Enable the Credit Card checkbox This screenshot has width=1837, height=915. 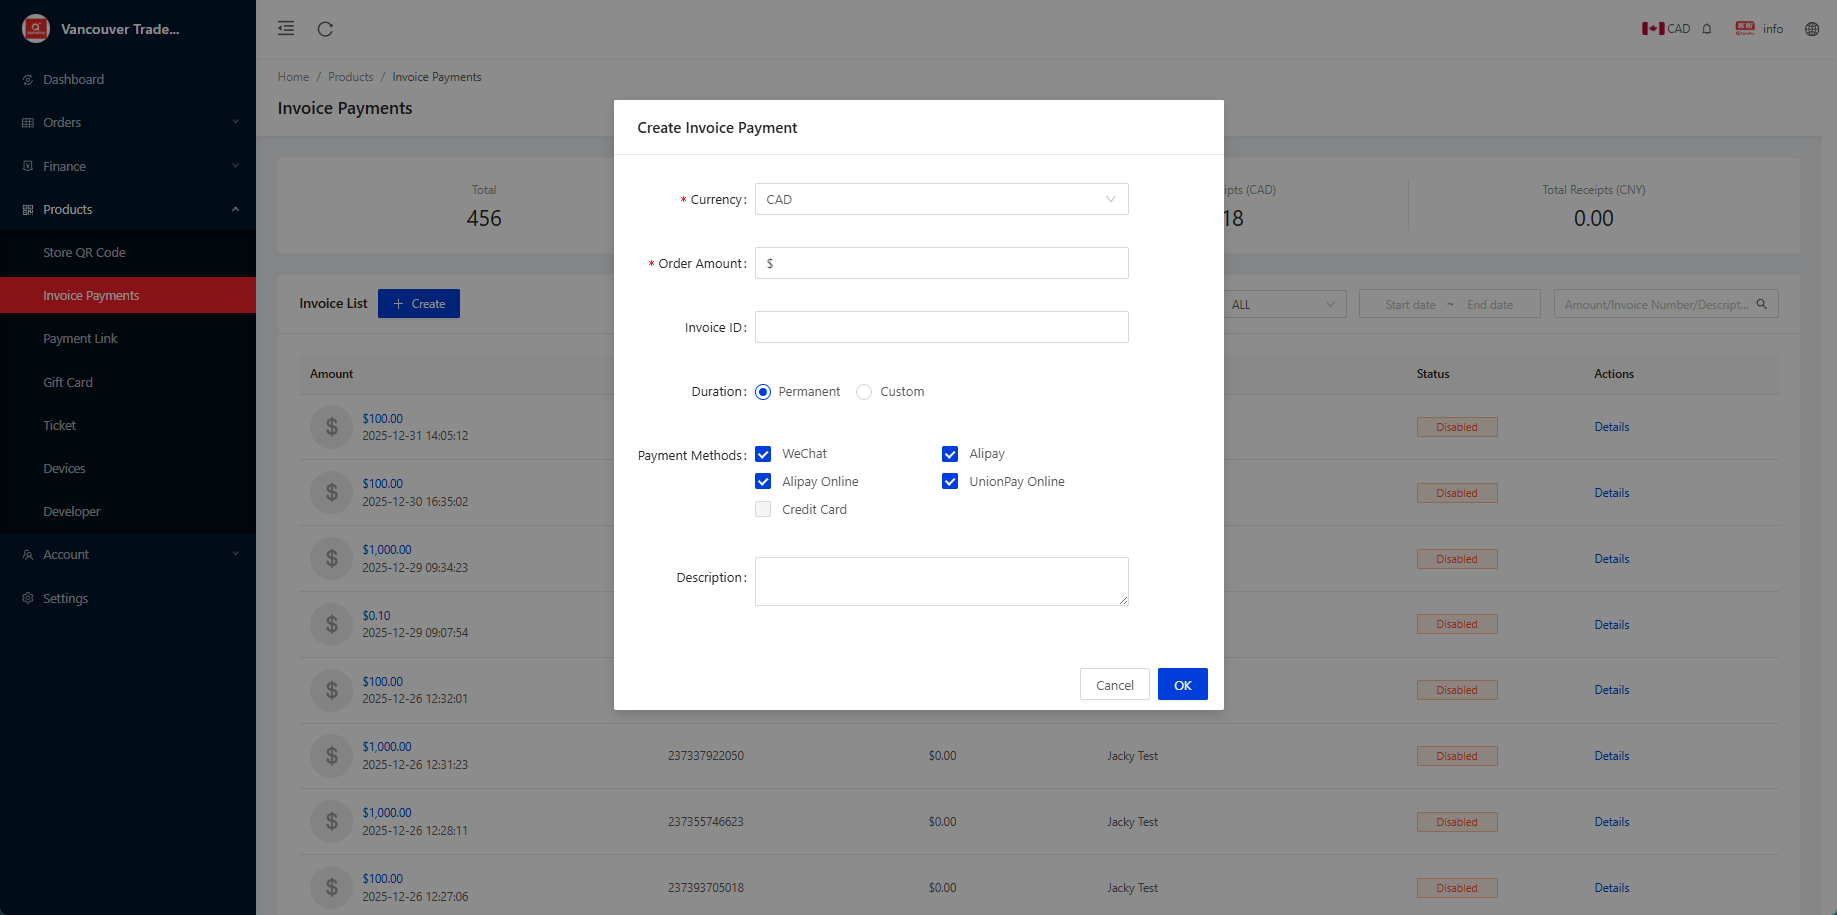763,510
